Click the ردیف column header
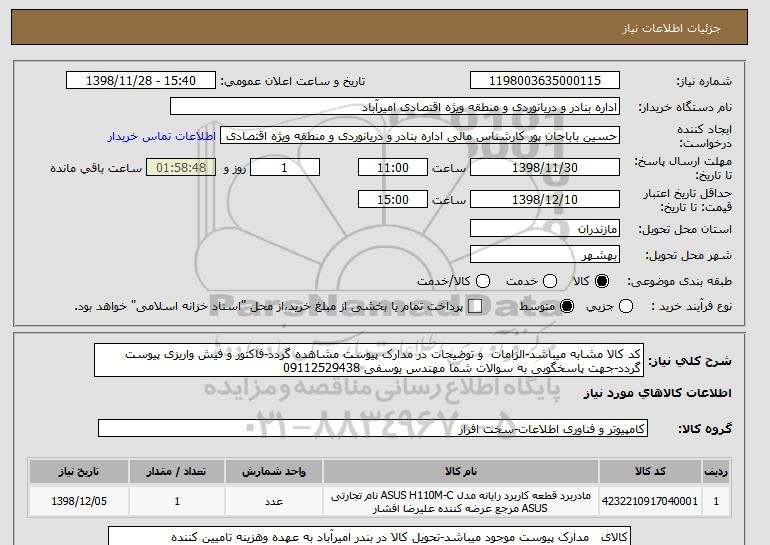 tap(716, 471)
